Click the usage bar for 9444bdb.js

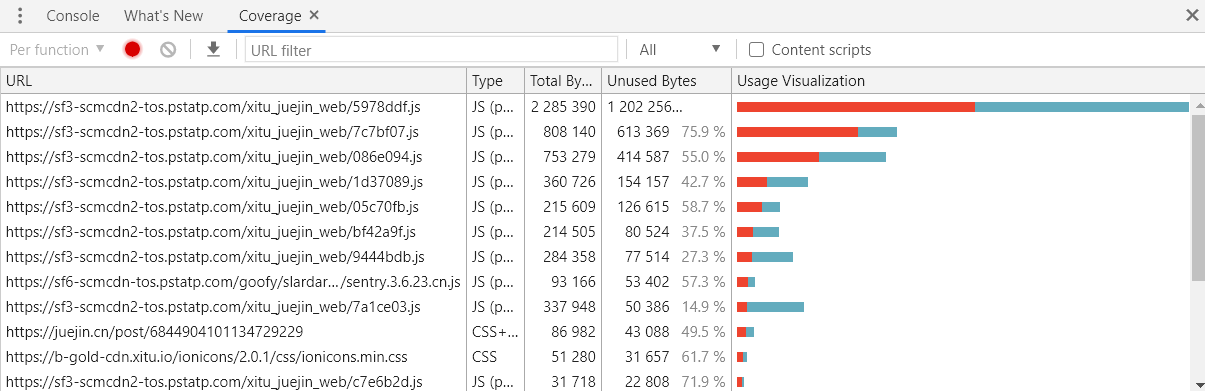pos(765,256)
